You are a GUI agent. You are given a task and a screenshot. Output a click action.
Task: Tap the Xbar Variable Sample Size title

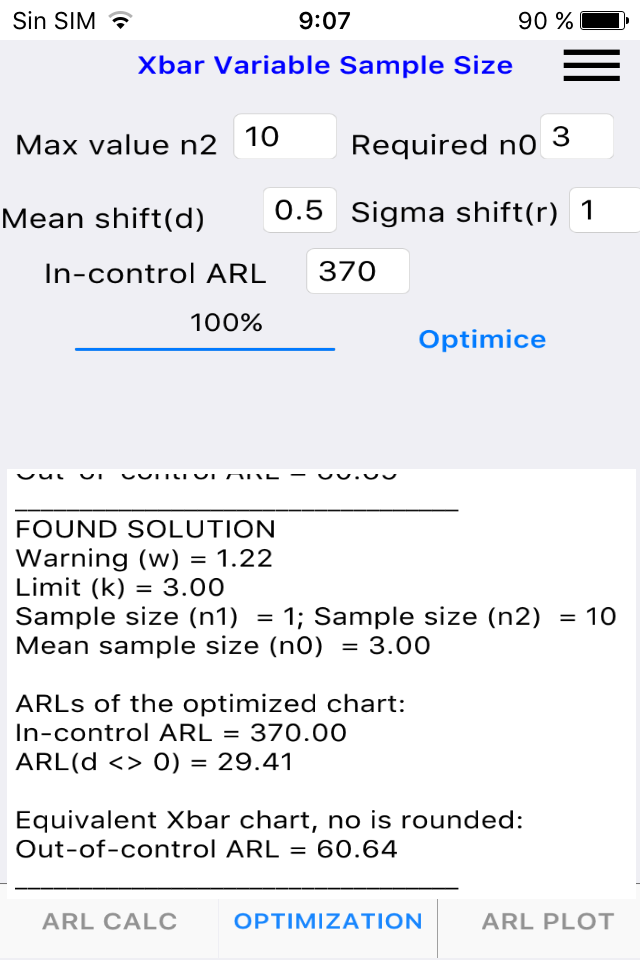(325, 65)
